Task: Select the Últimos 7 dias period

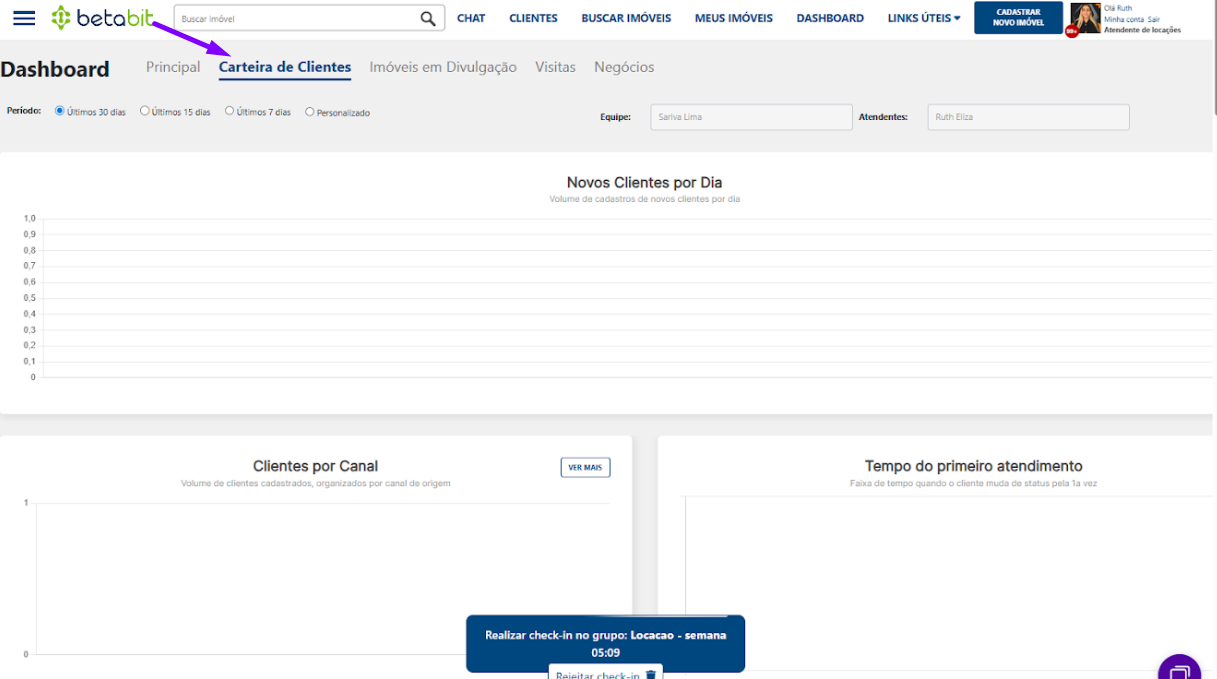Action: point(230,111)
